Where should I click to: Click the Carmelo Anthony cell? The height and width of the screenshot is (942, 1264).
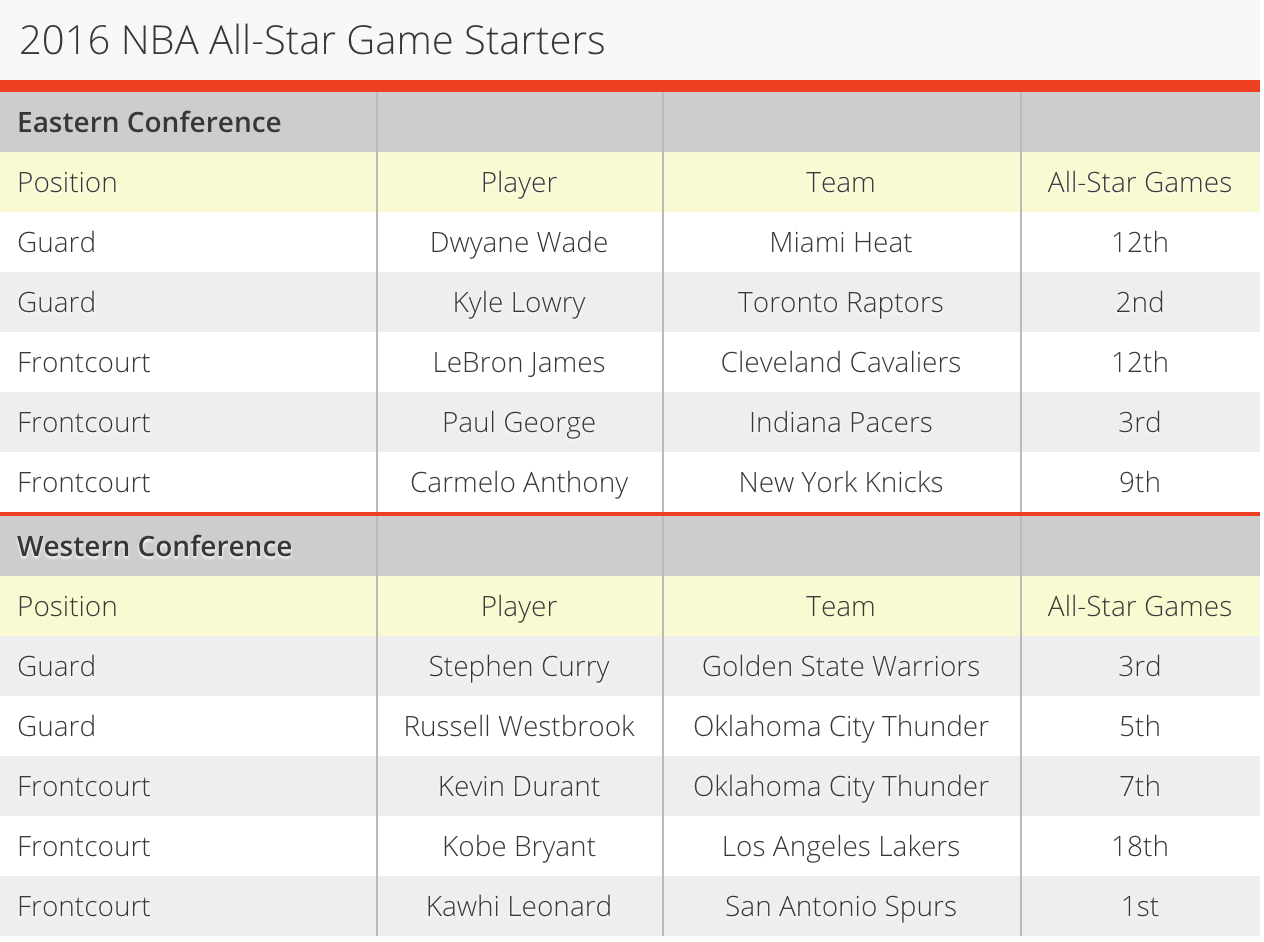pos(519,483)
